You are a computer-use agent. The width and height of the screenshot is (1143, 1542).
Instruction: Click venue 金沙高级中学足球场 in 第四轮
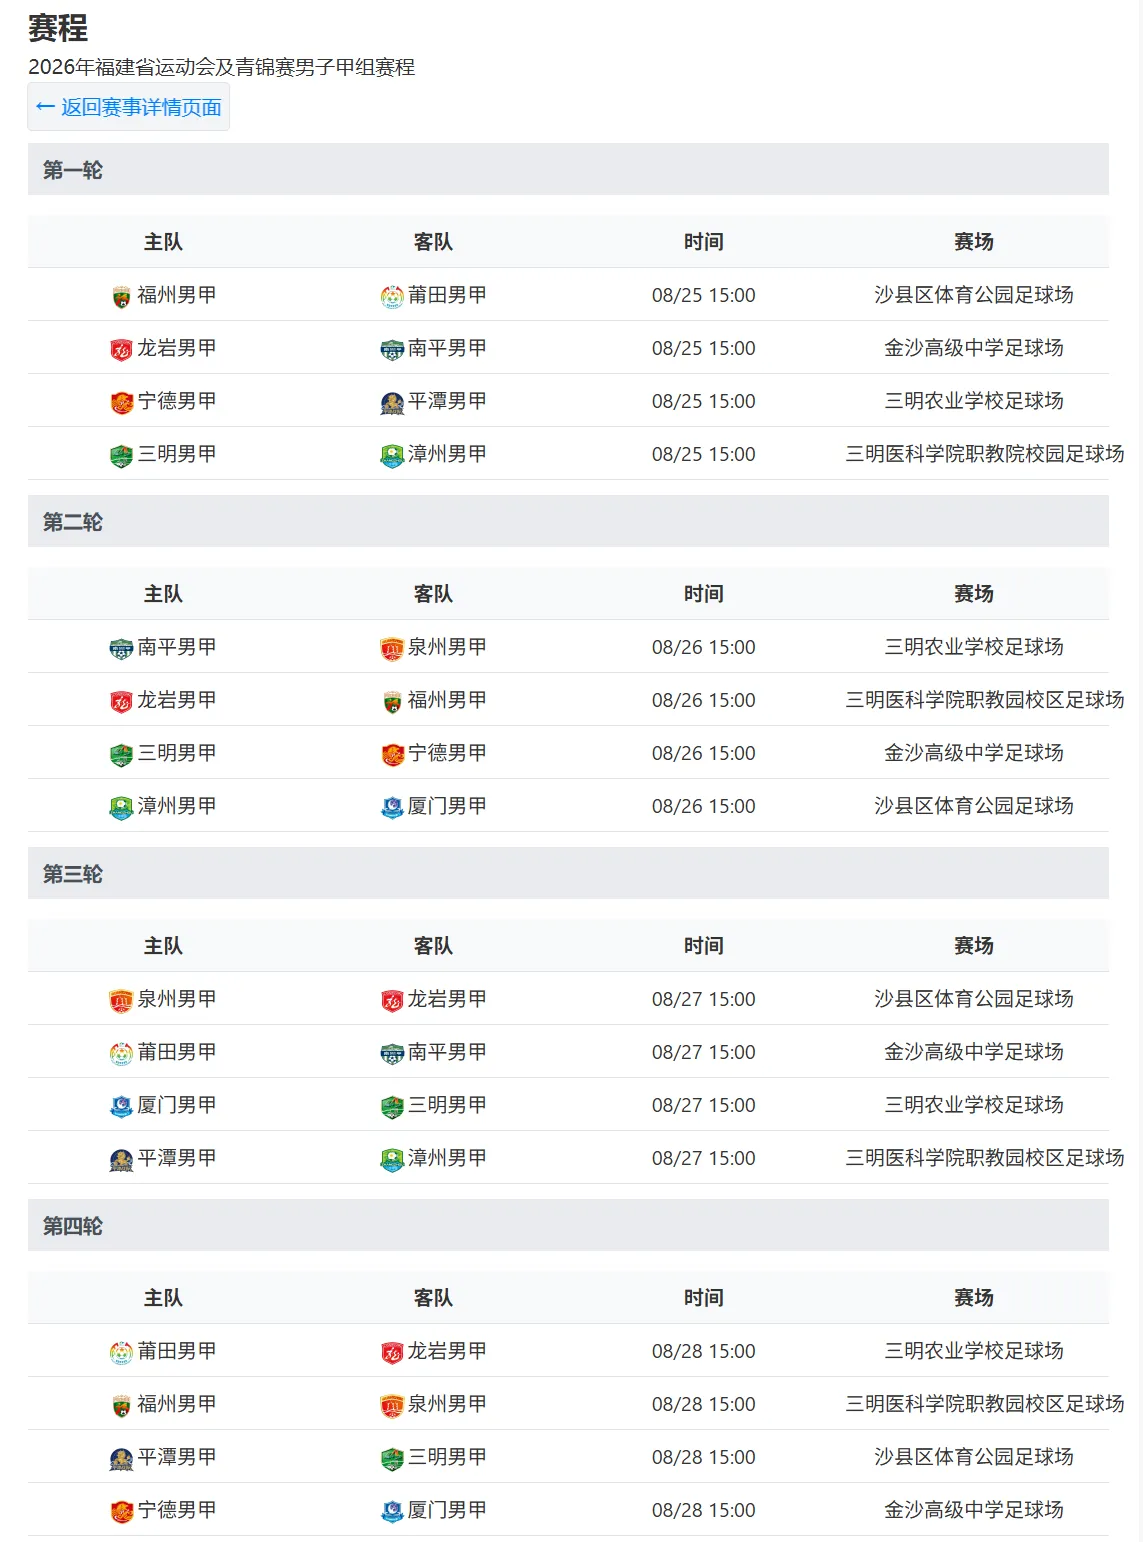[974, 1509]
